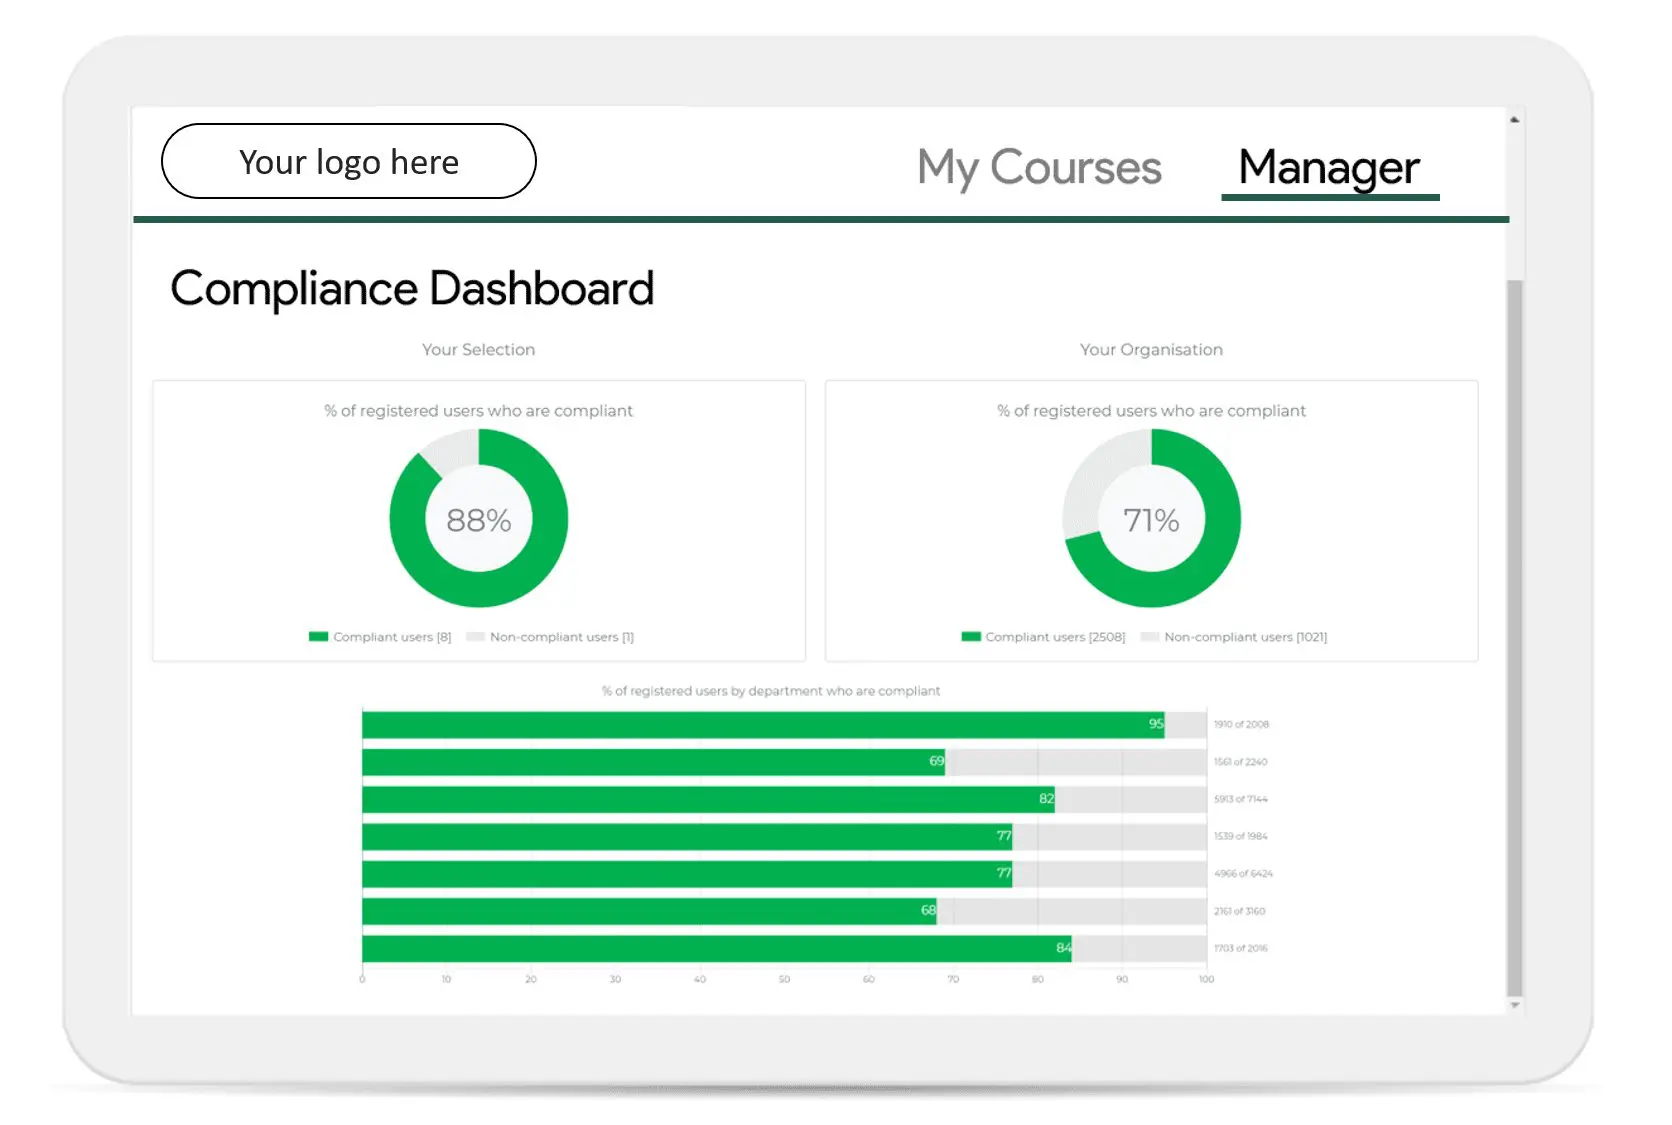Select the department bar showing 84
1672x1125 pixels.
point(717,948)
